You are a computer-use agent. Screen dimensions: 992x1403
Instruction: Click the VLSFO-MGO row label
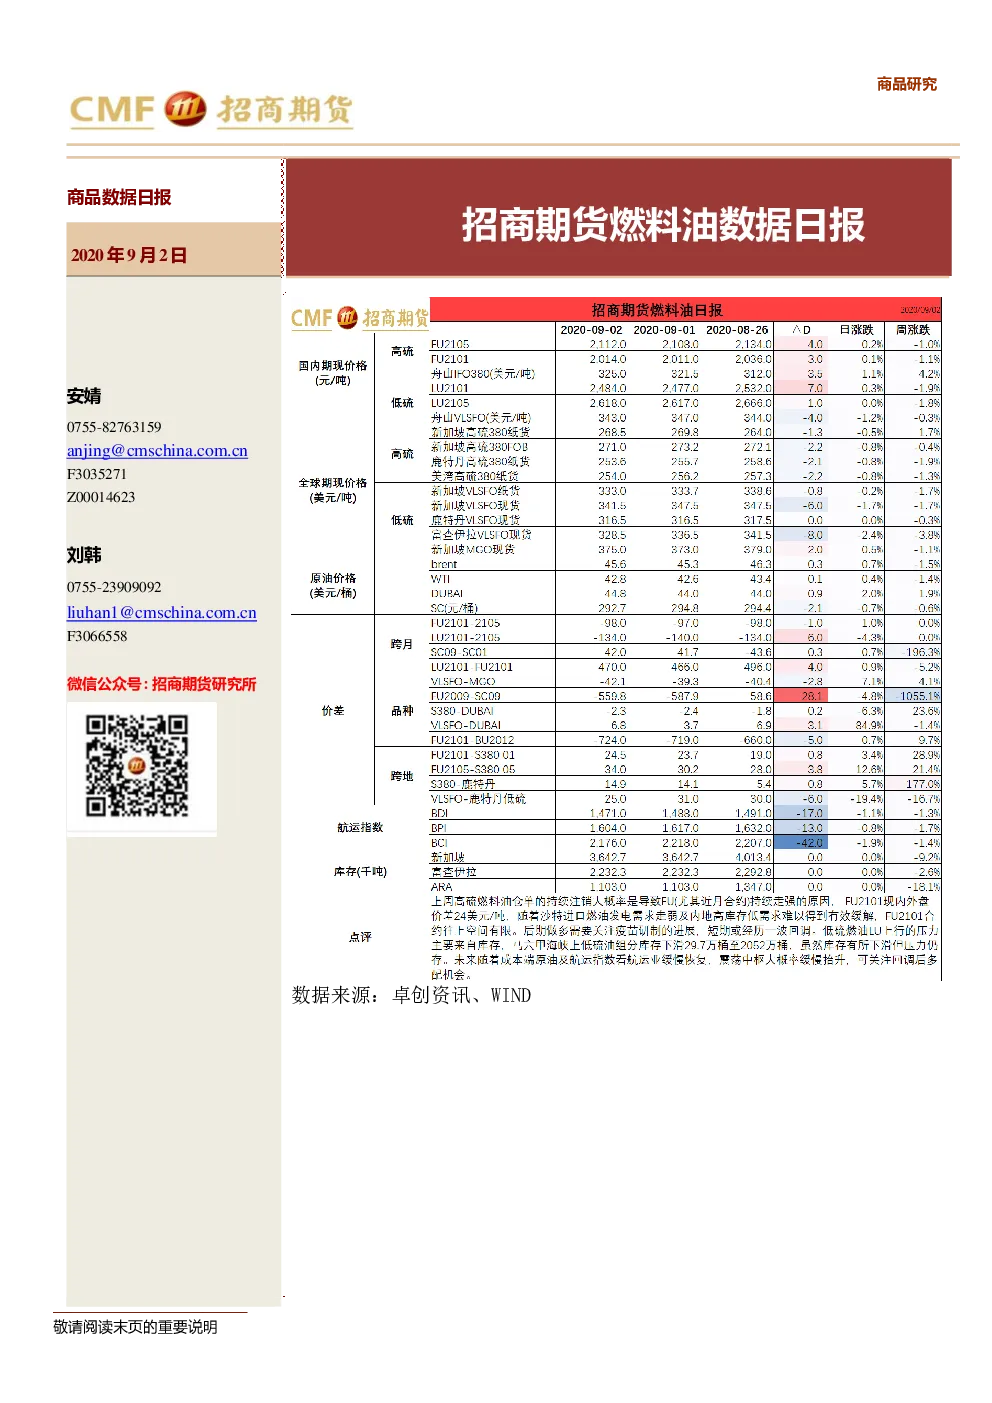pyautogui.click(x=463, y=682)
